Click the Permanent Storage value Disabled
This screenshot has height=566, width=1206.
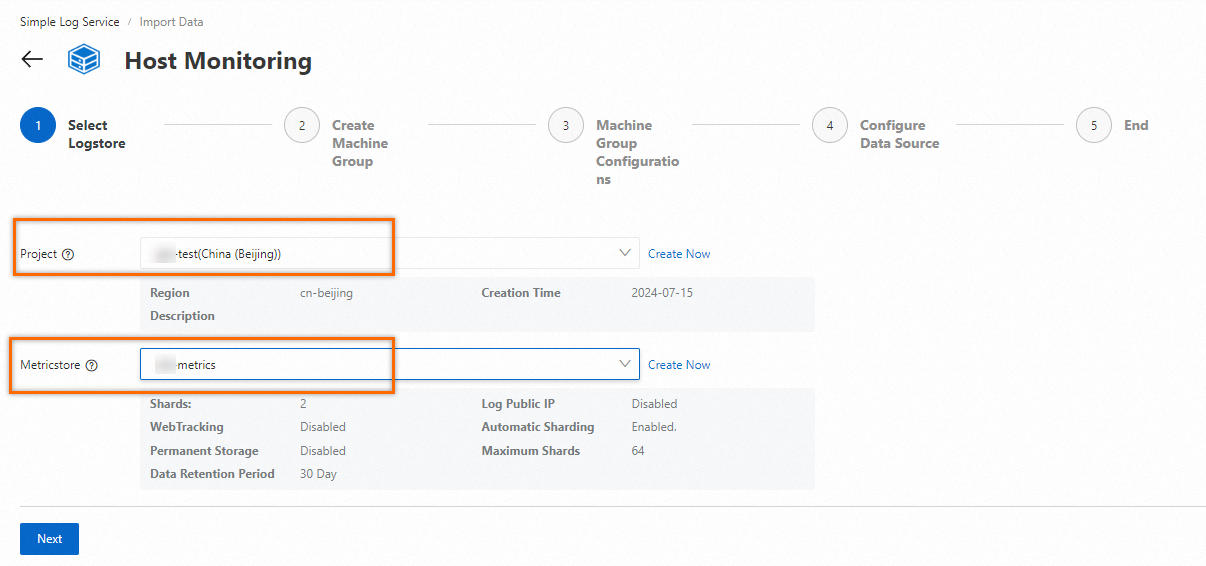point(323,451)
